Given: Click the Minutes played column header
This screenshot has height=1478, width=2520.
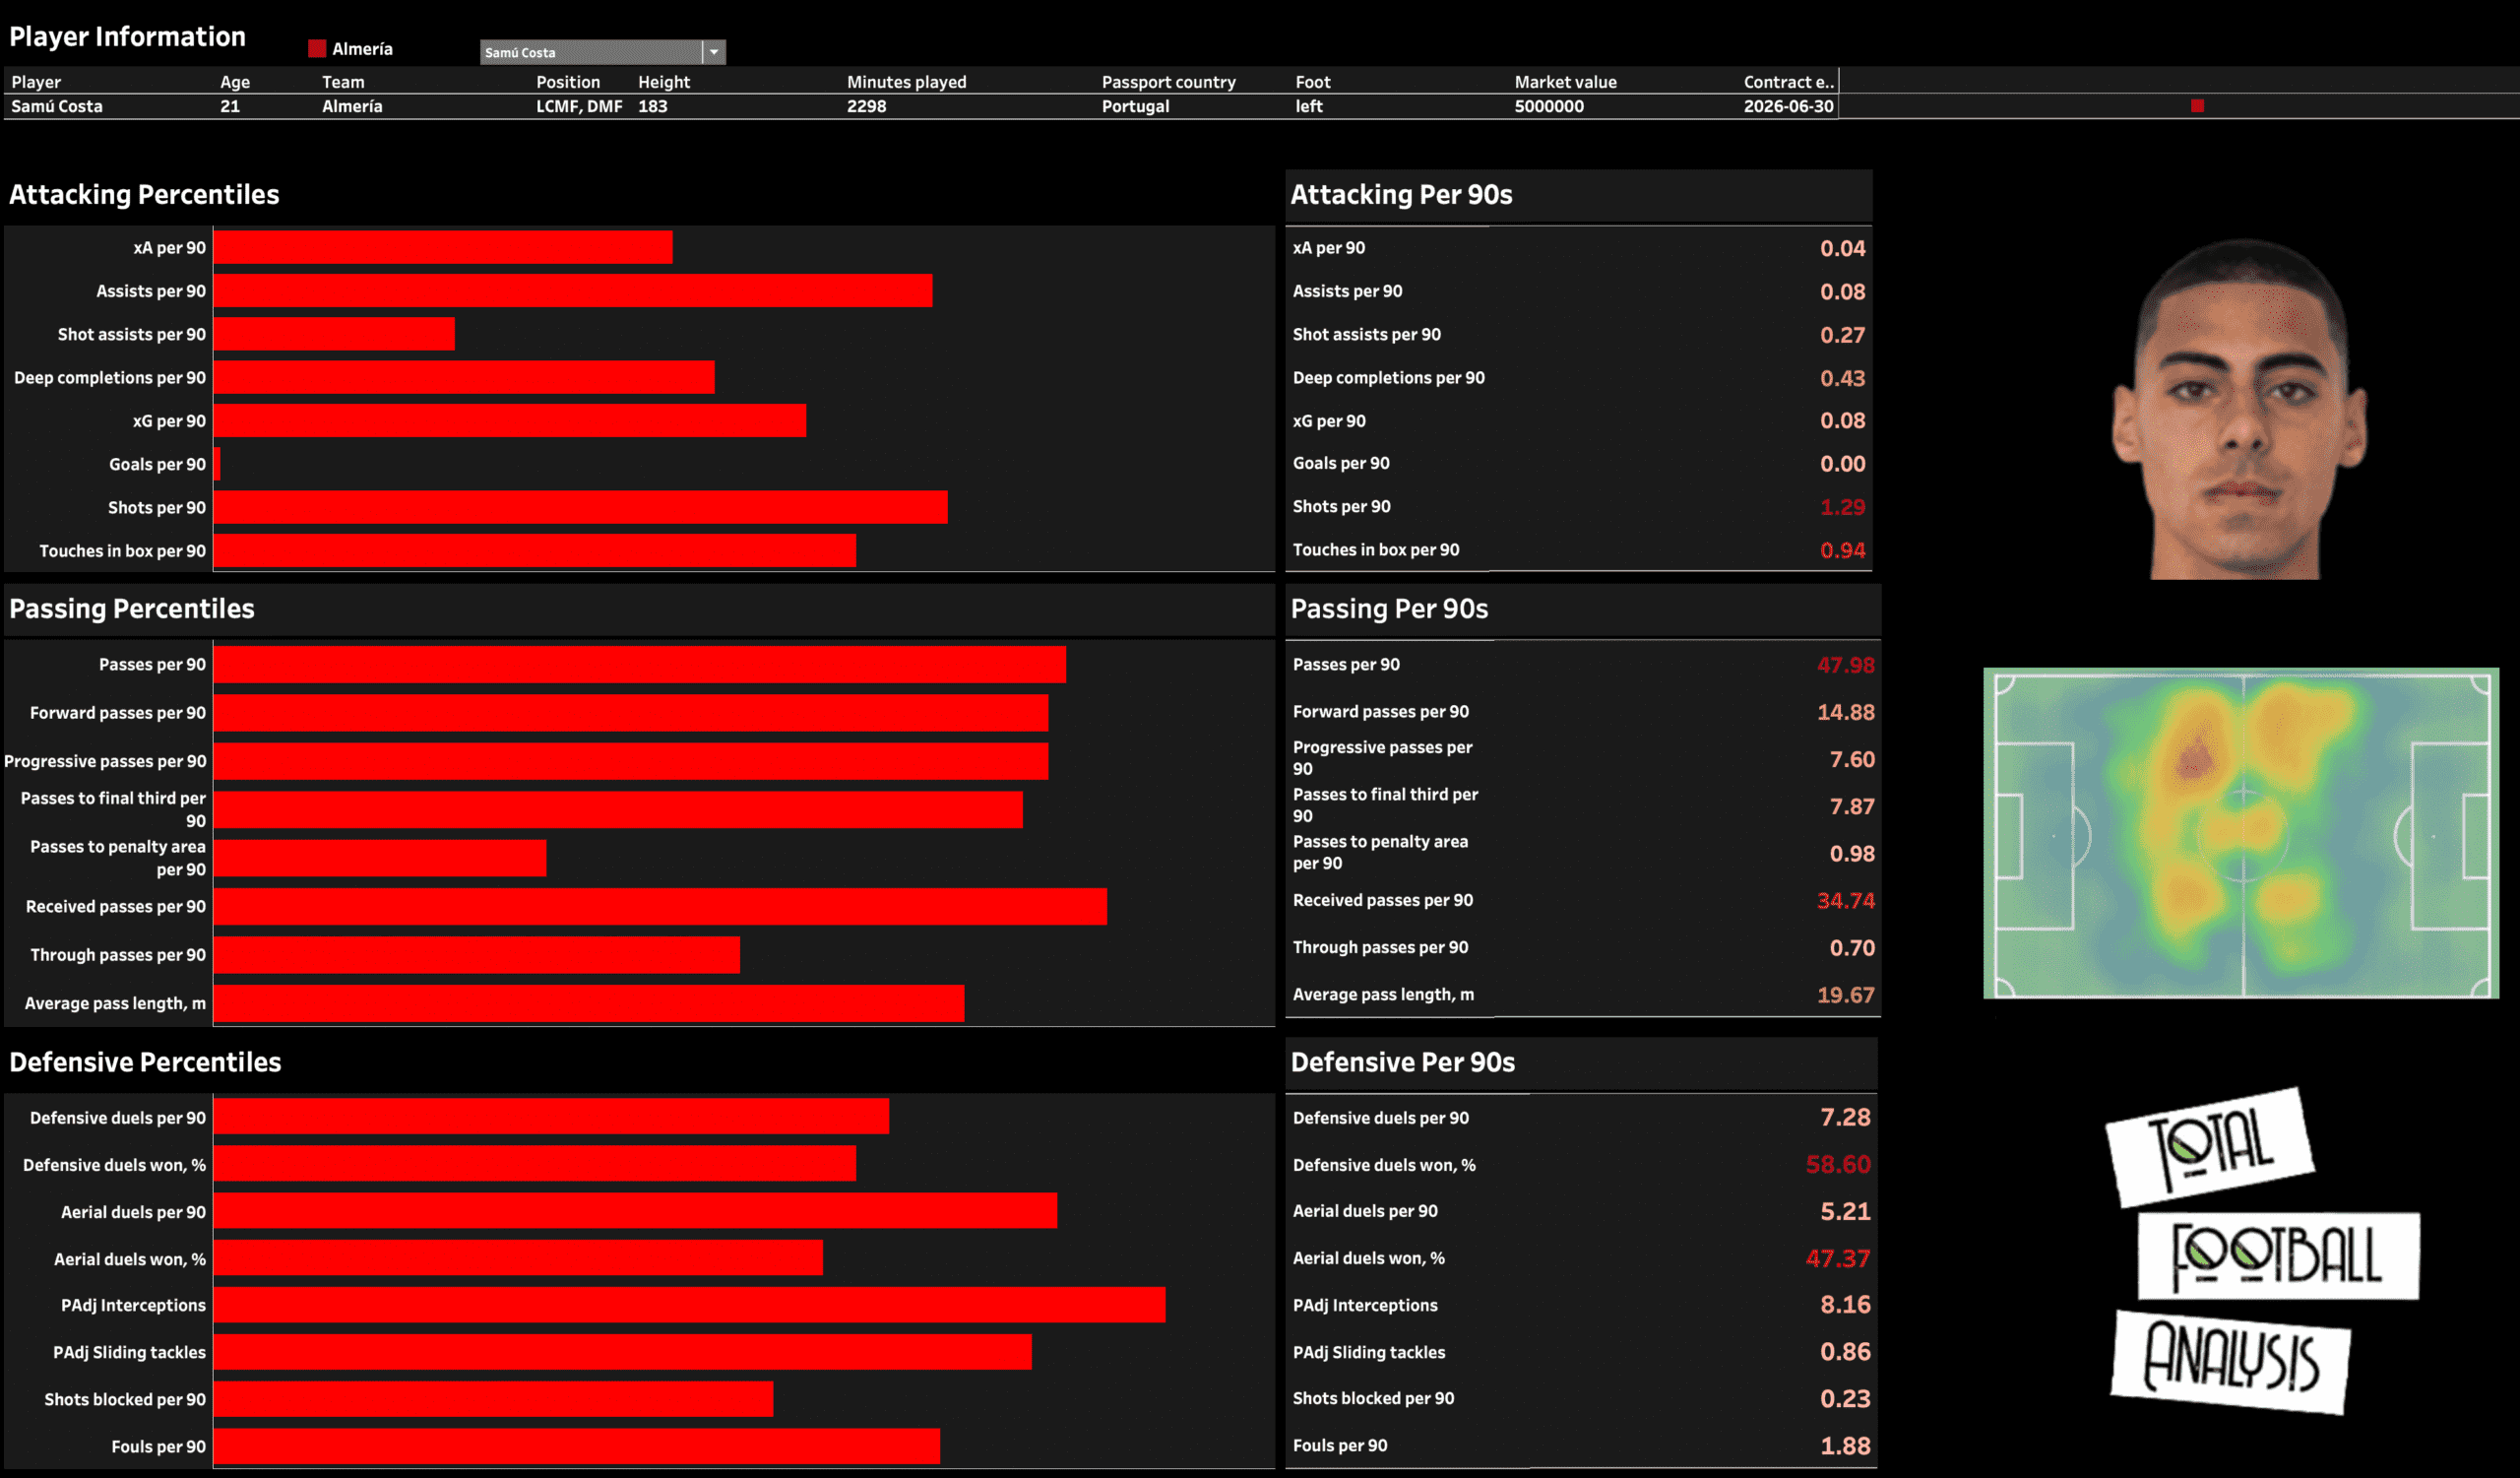Looking at the screenshot, I should [906, 82].
